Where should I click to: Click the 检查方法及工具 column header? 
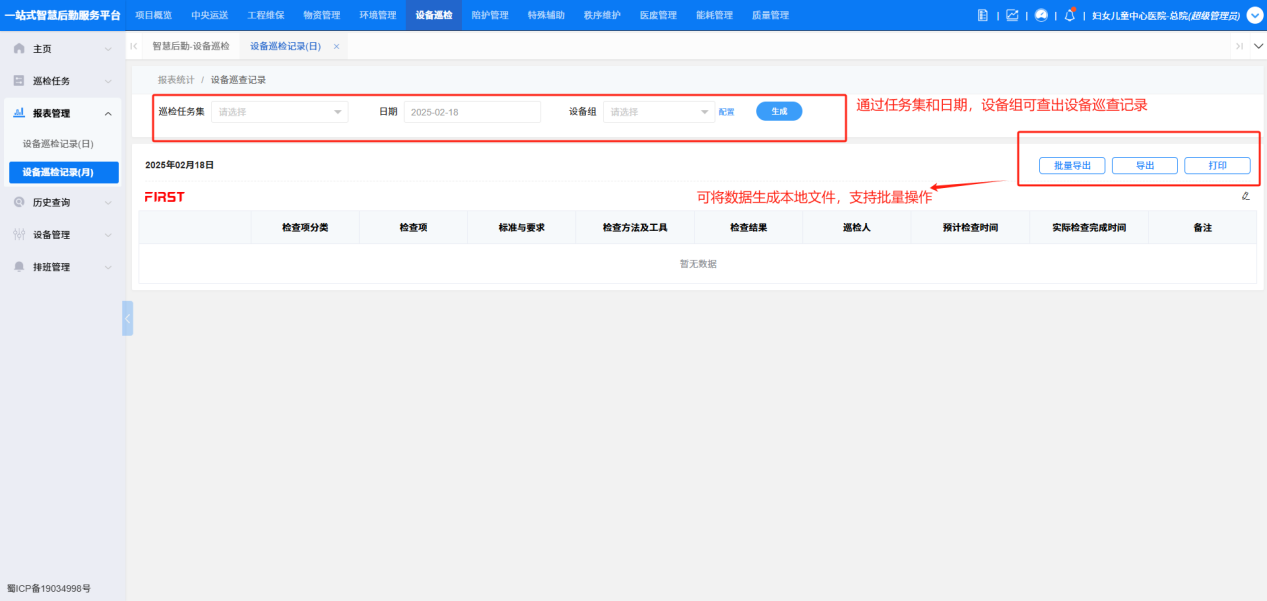635,227
